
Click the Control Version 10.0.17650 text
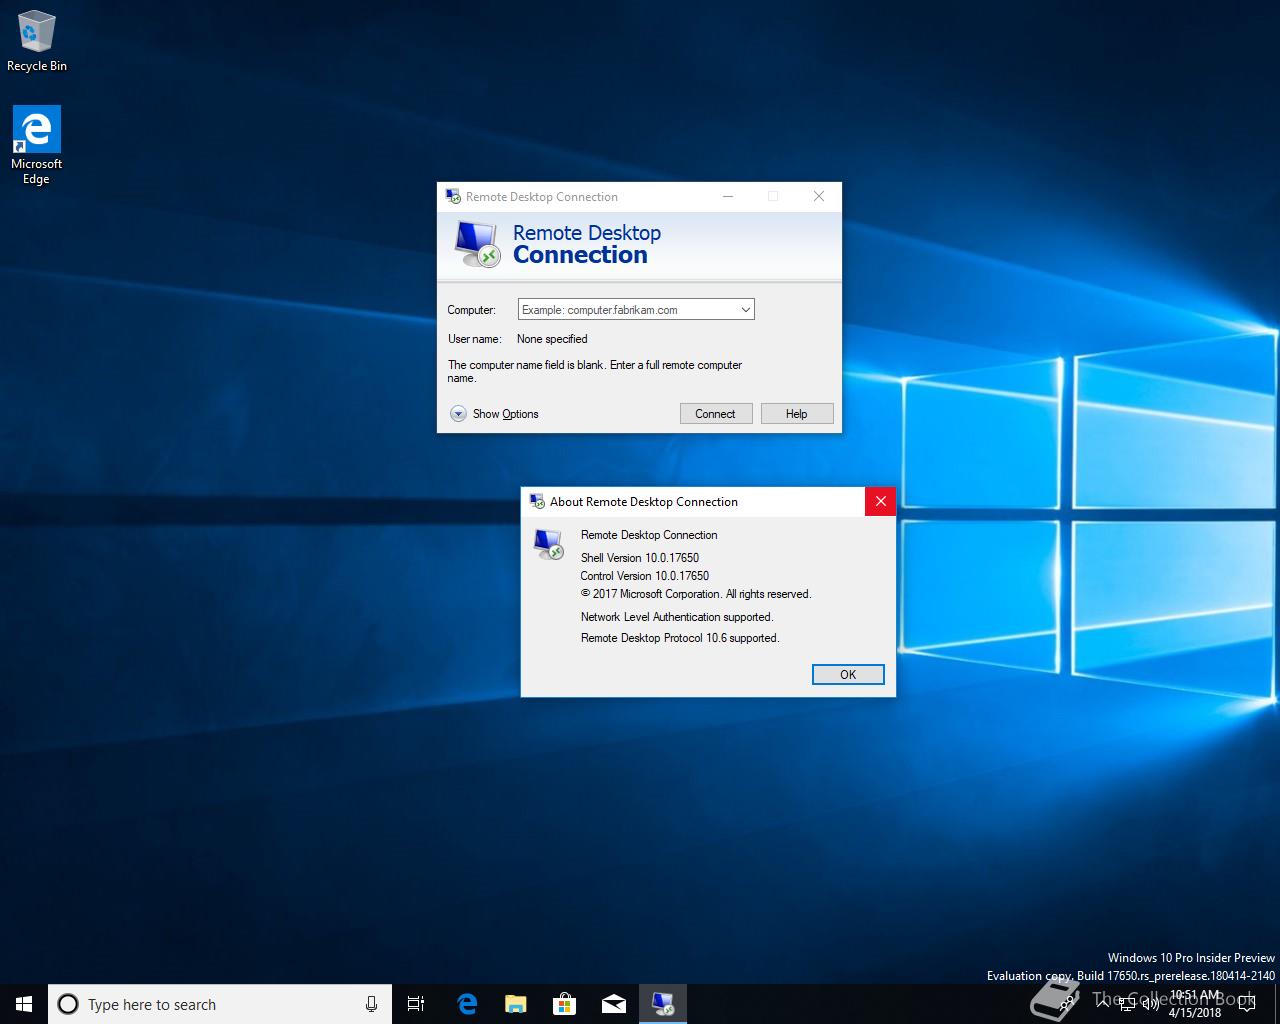click(x=645, y=576)
